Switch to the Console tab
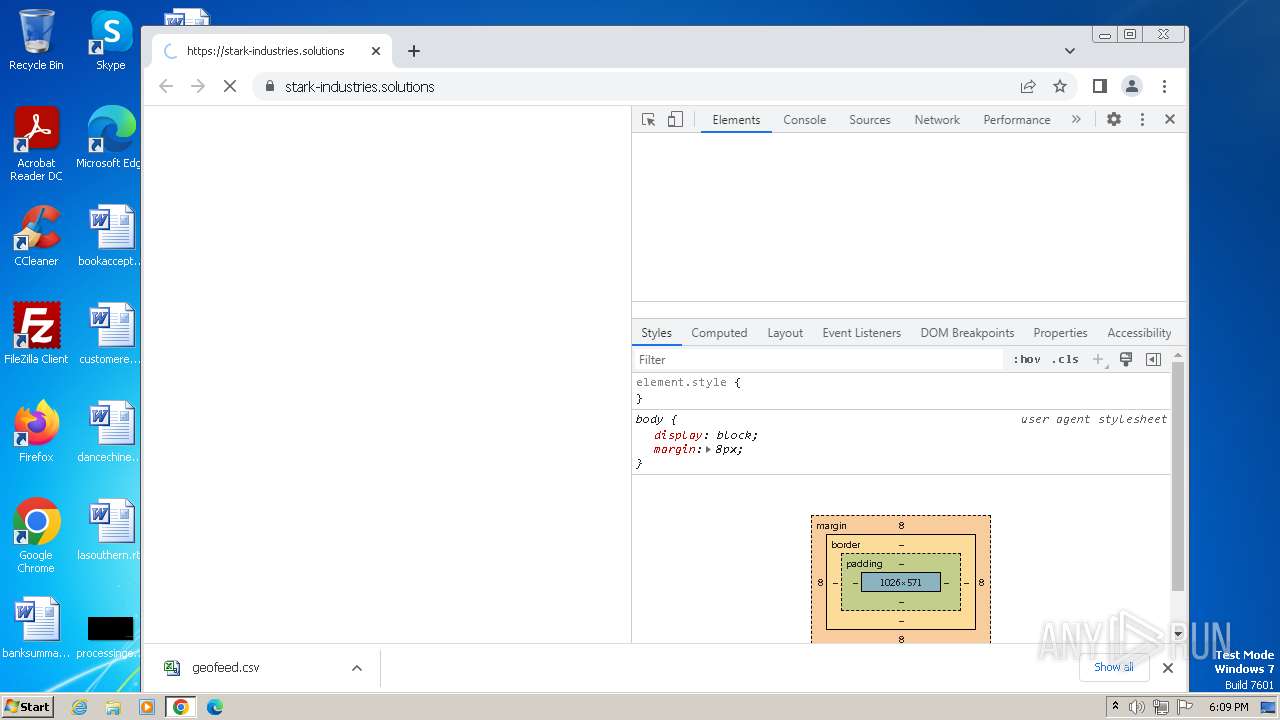The width and height of the screenshot is (1280, 720). click(804, 120)
